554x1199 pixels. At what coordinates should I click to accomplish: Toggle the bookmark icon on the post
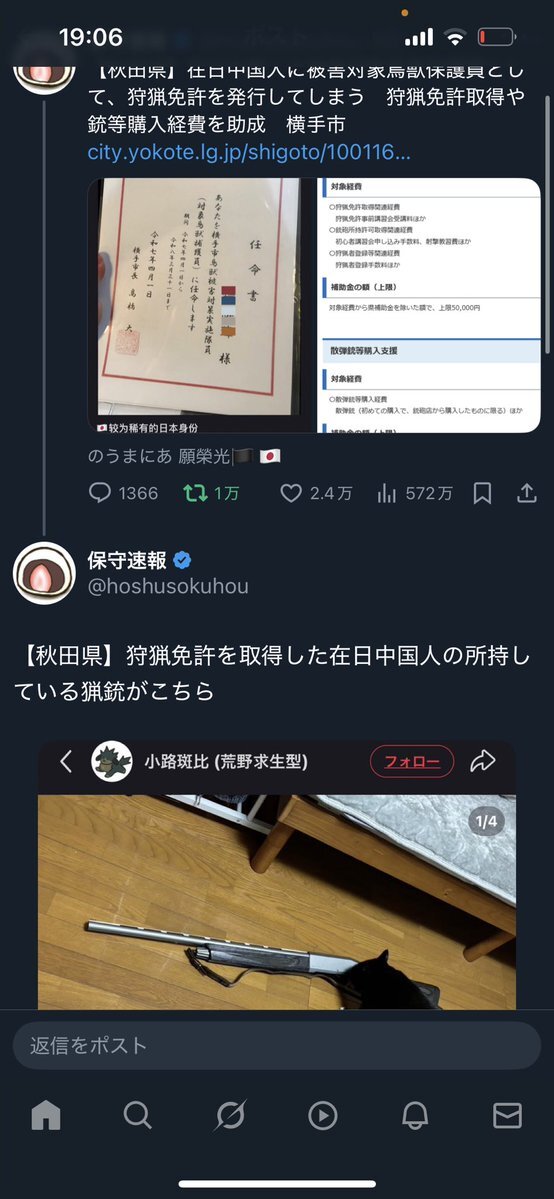pos(482,493)
